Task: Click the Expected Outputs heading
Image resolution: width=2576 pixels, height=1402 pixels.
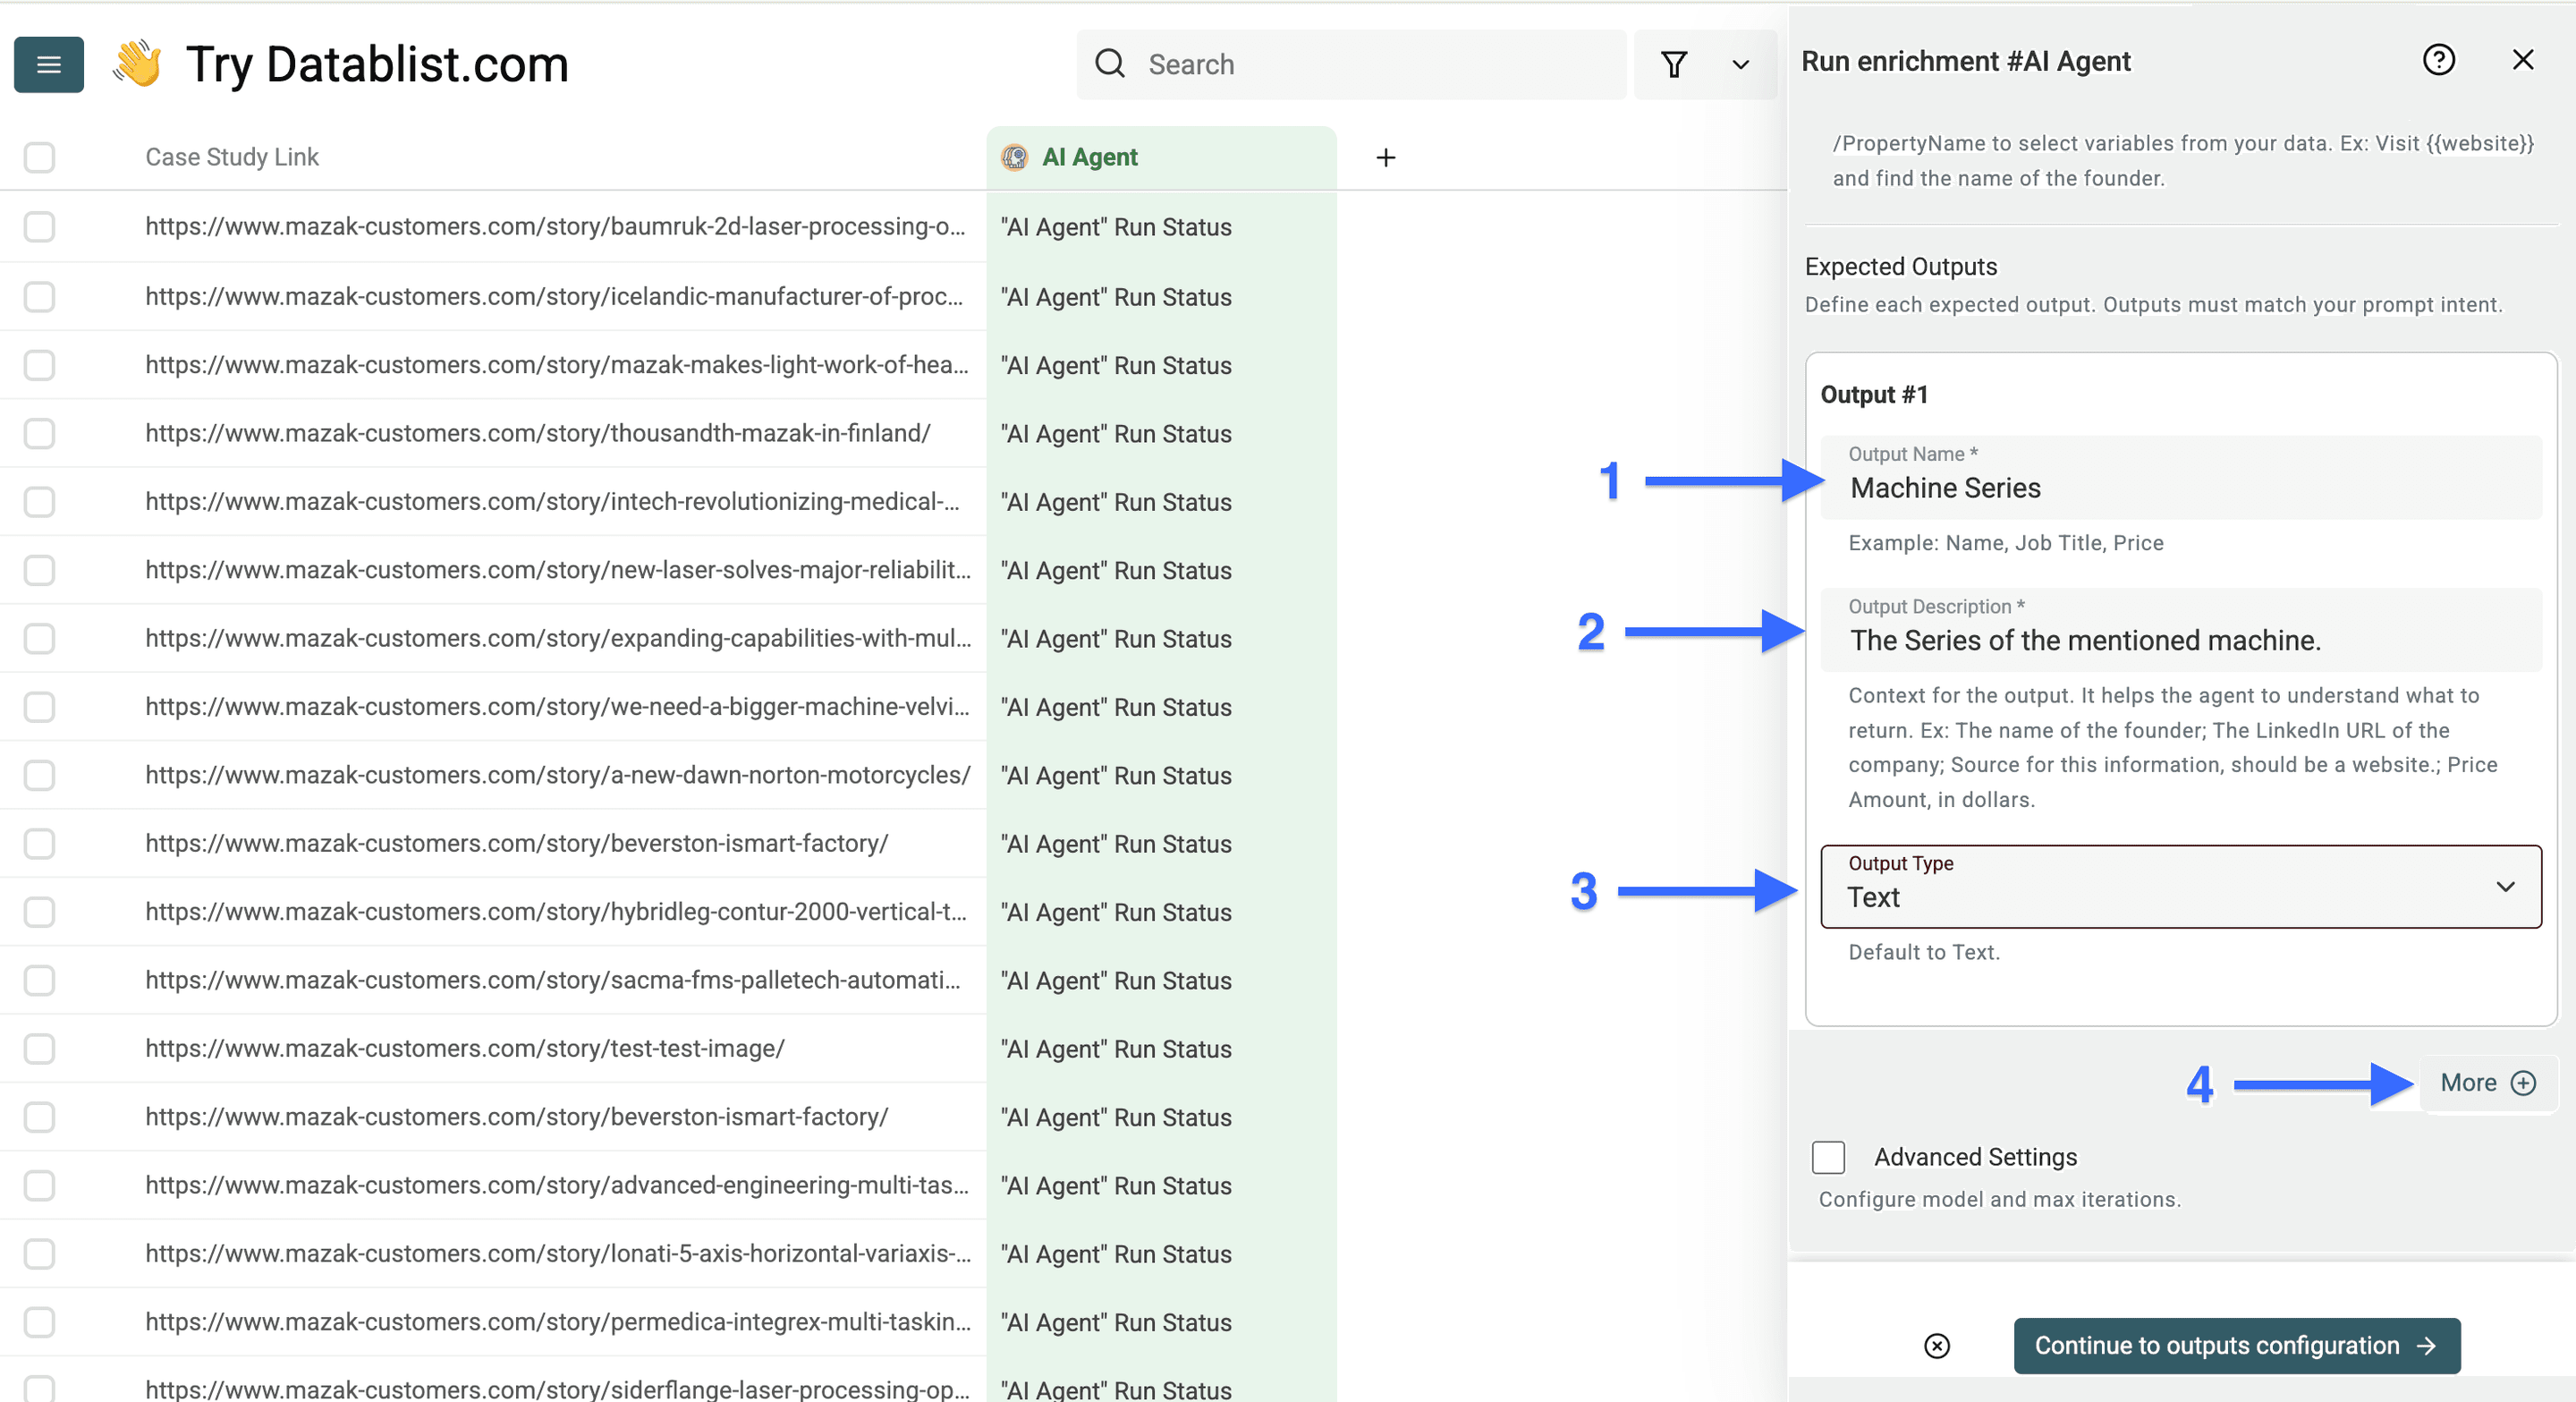Action: [1900, 266]
